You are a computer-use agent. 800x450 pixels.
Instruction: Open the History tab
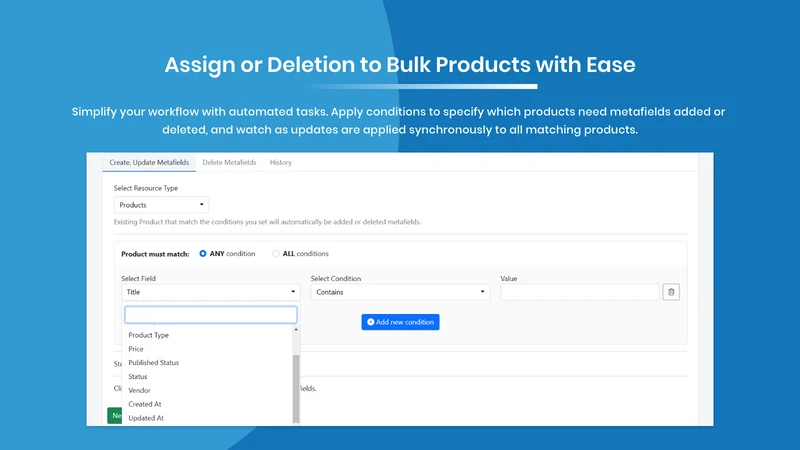[281, 162]
